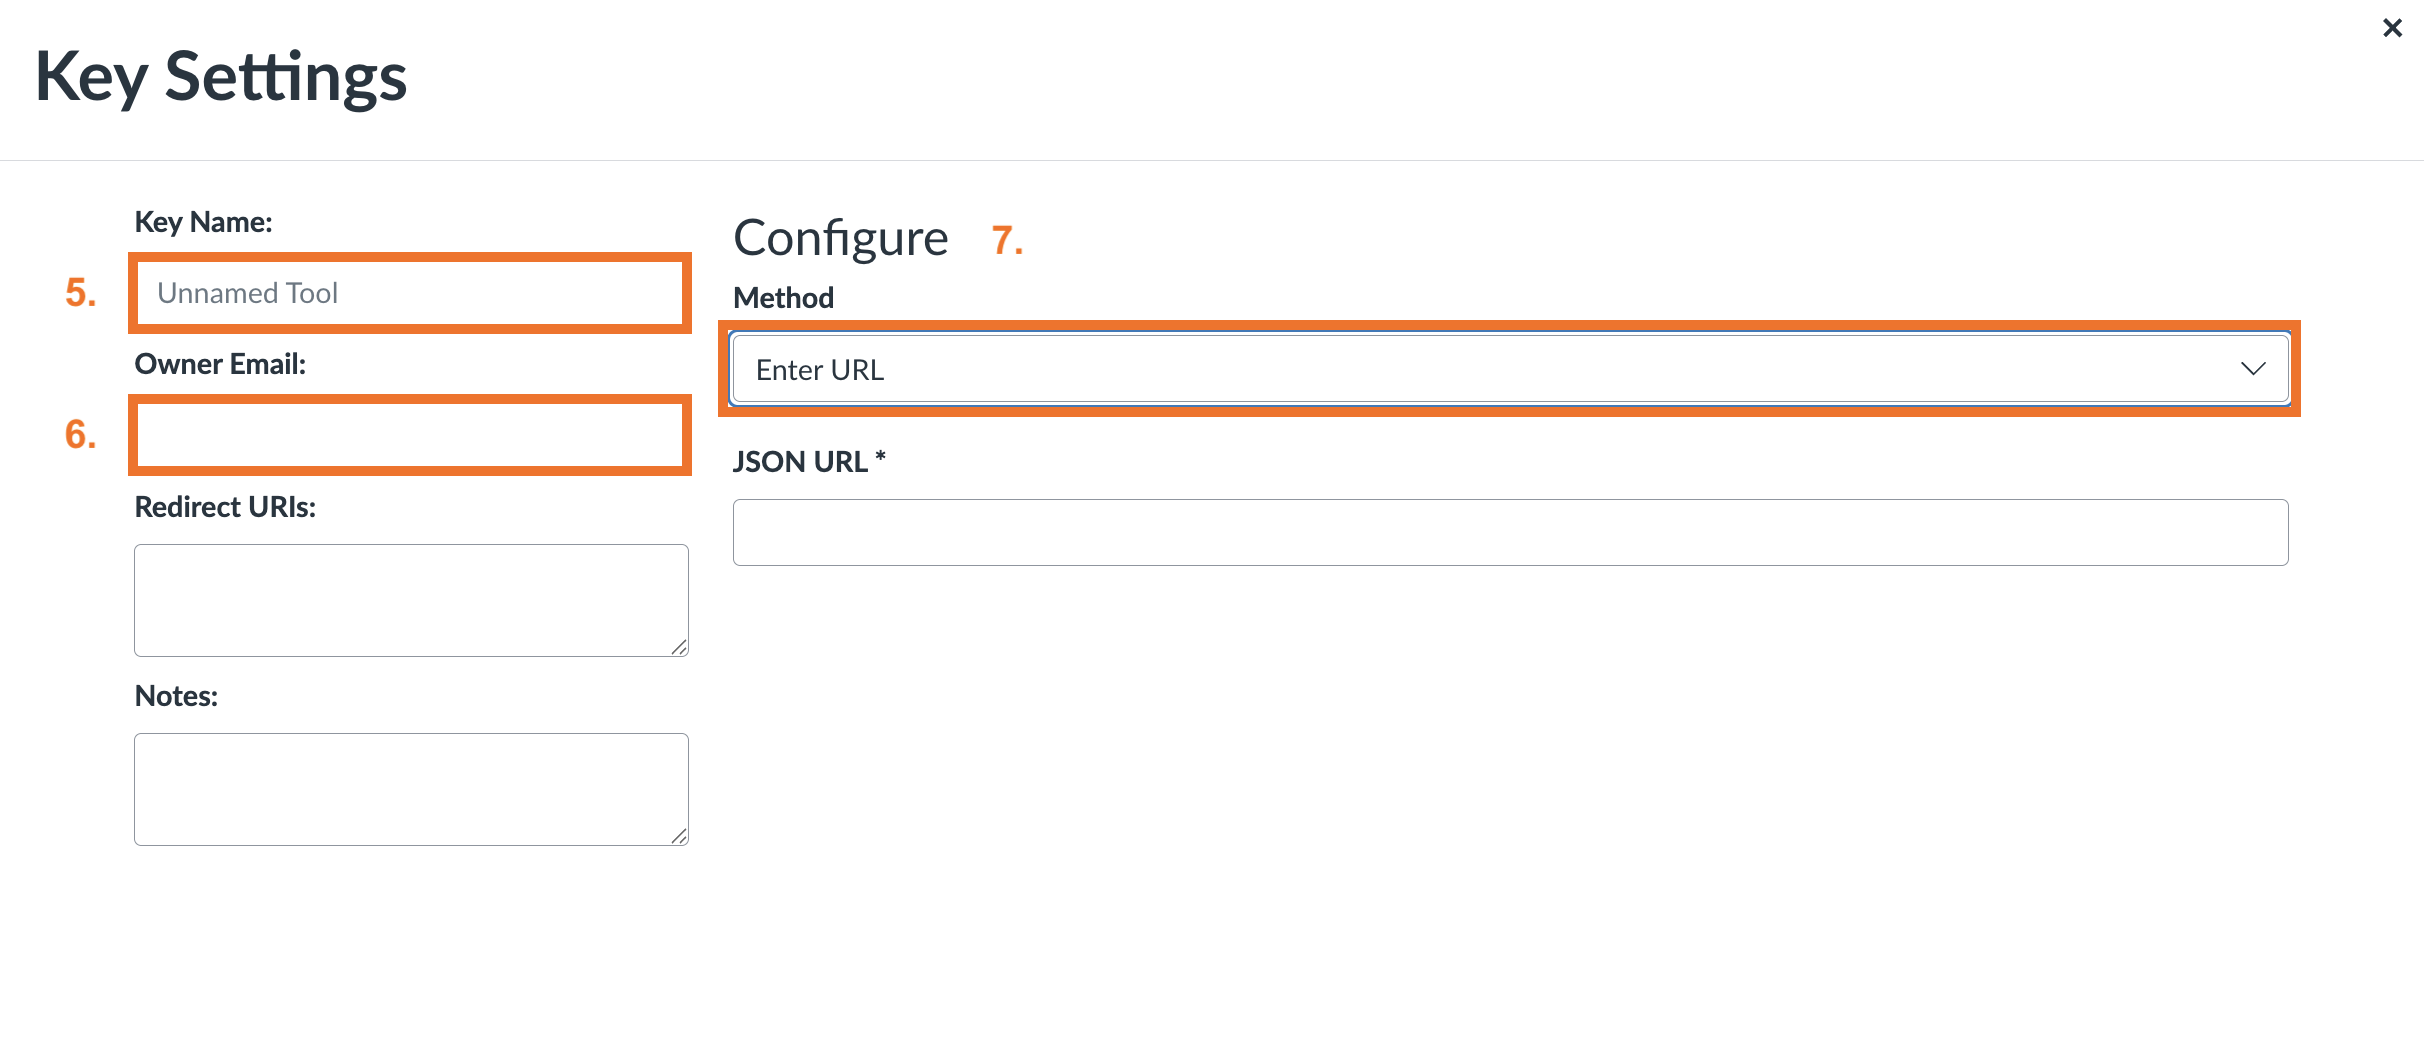The height and width of the screenshot is (1062, 2424).
Task: Focus the JSON URL input field
Action: coord(1510,532)
